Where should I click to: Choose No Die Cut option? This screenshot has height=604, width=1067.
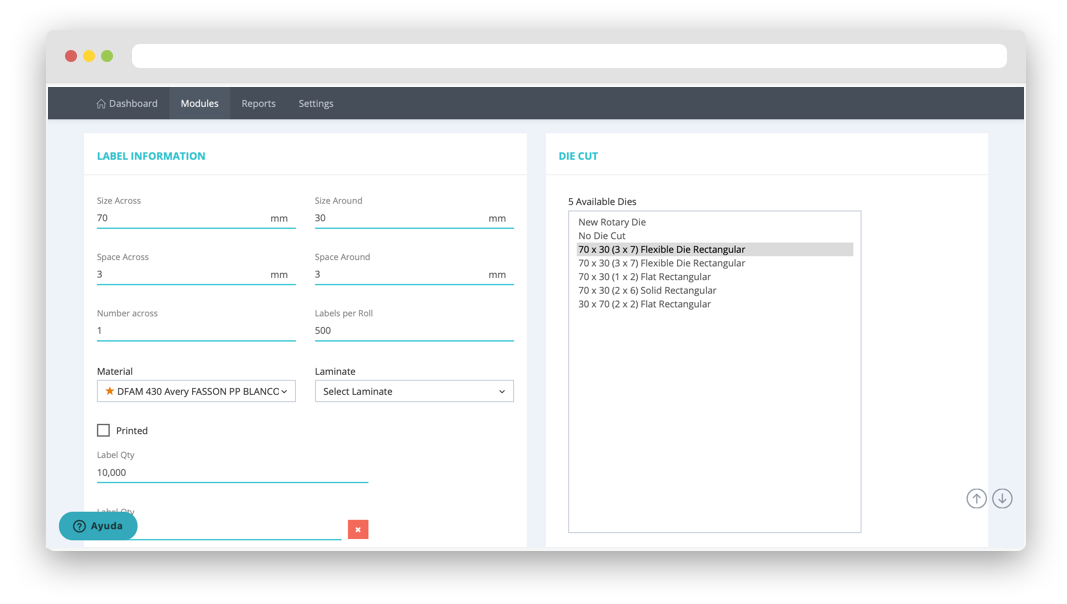tap(602, 236)
